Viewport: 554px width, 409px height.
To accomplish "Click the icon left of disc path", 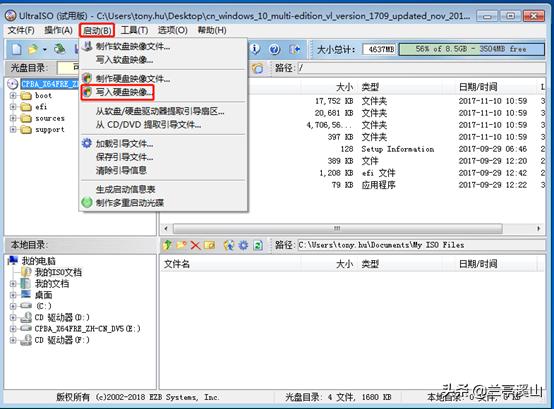I will (x=258, y=68).
